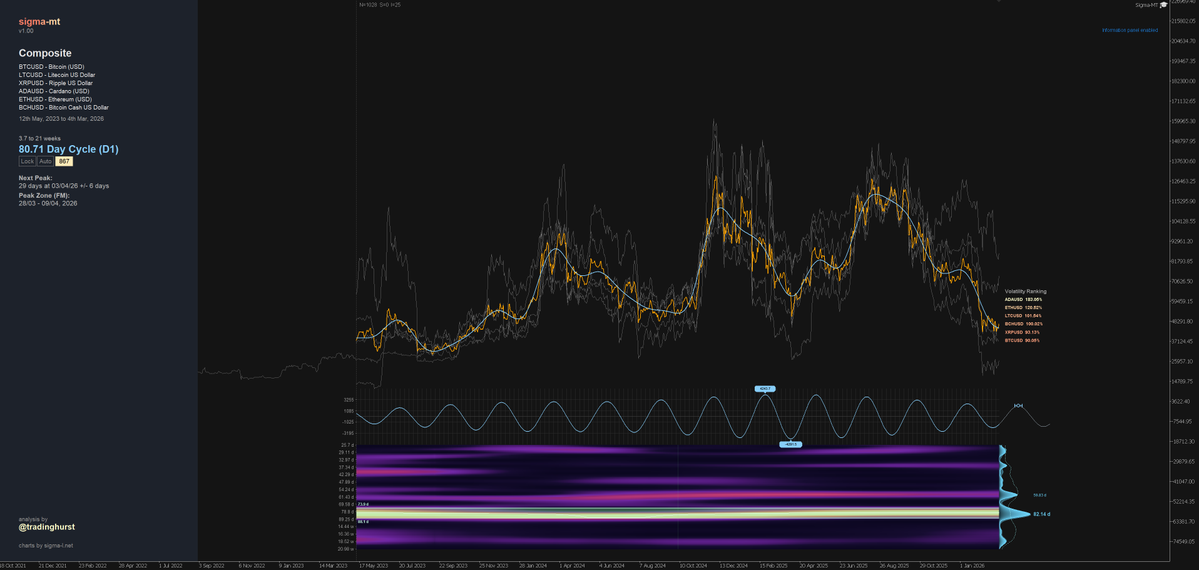
Task: Click the "Volatility Ranking" heading
Action: point(1025,292)
